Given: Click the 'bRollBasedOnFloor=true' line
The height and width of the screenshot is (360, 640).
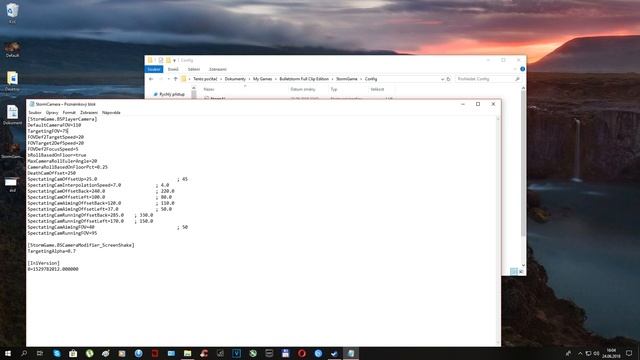Looking at the screenshot, I should click(57, 155).
